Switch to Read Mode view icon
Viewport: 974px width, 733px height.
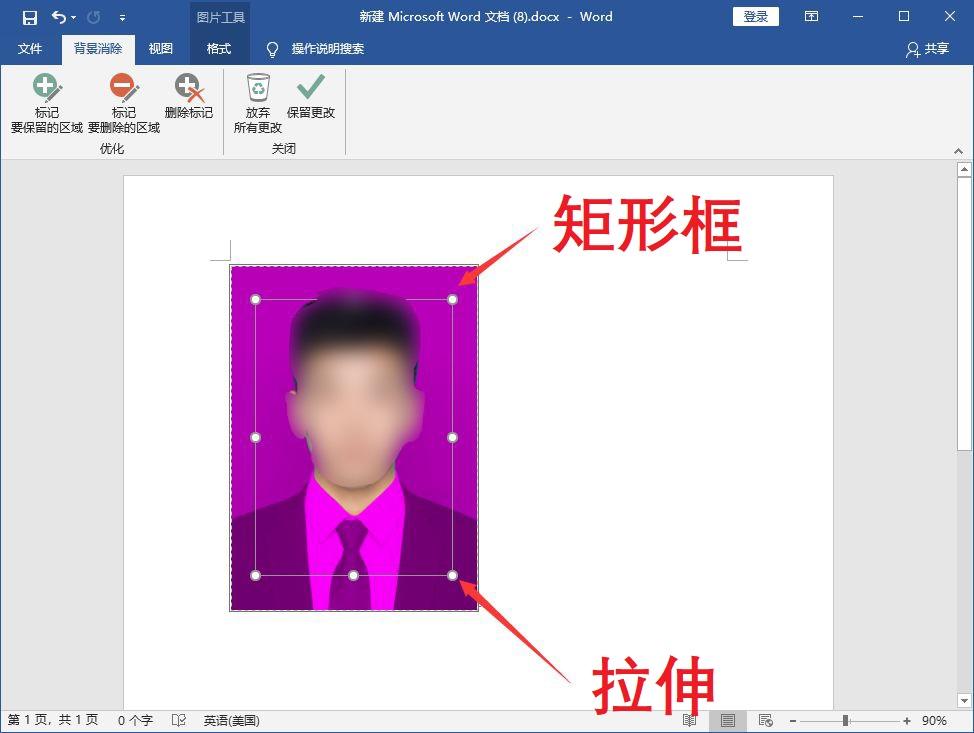690,721
